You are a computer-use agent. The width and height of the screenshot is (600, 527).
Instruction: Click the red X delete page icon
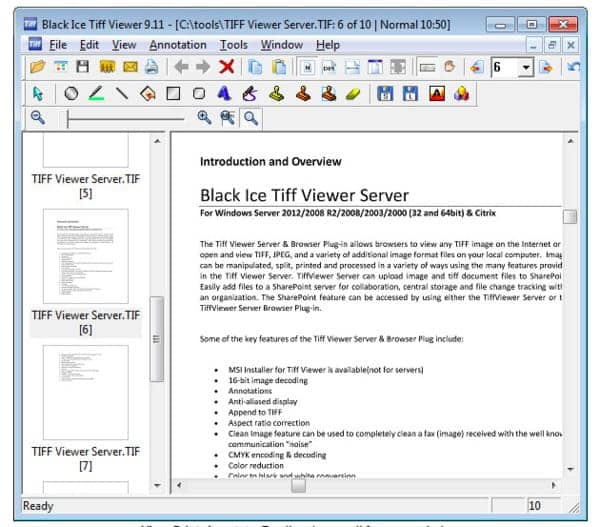click(x=227, y=67)
